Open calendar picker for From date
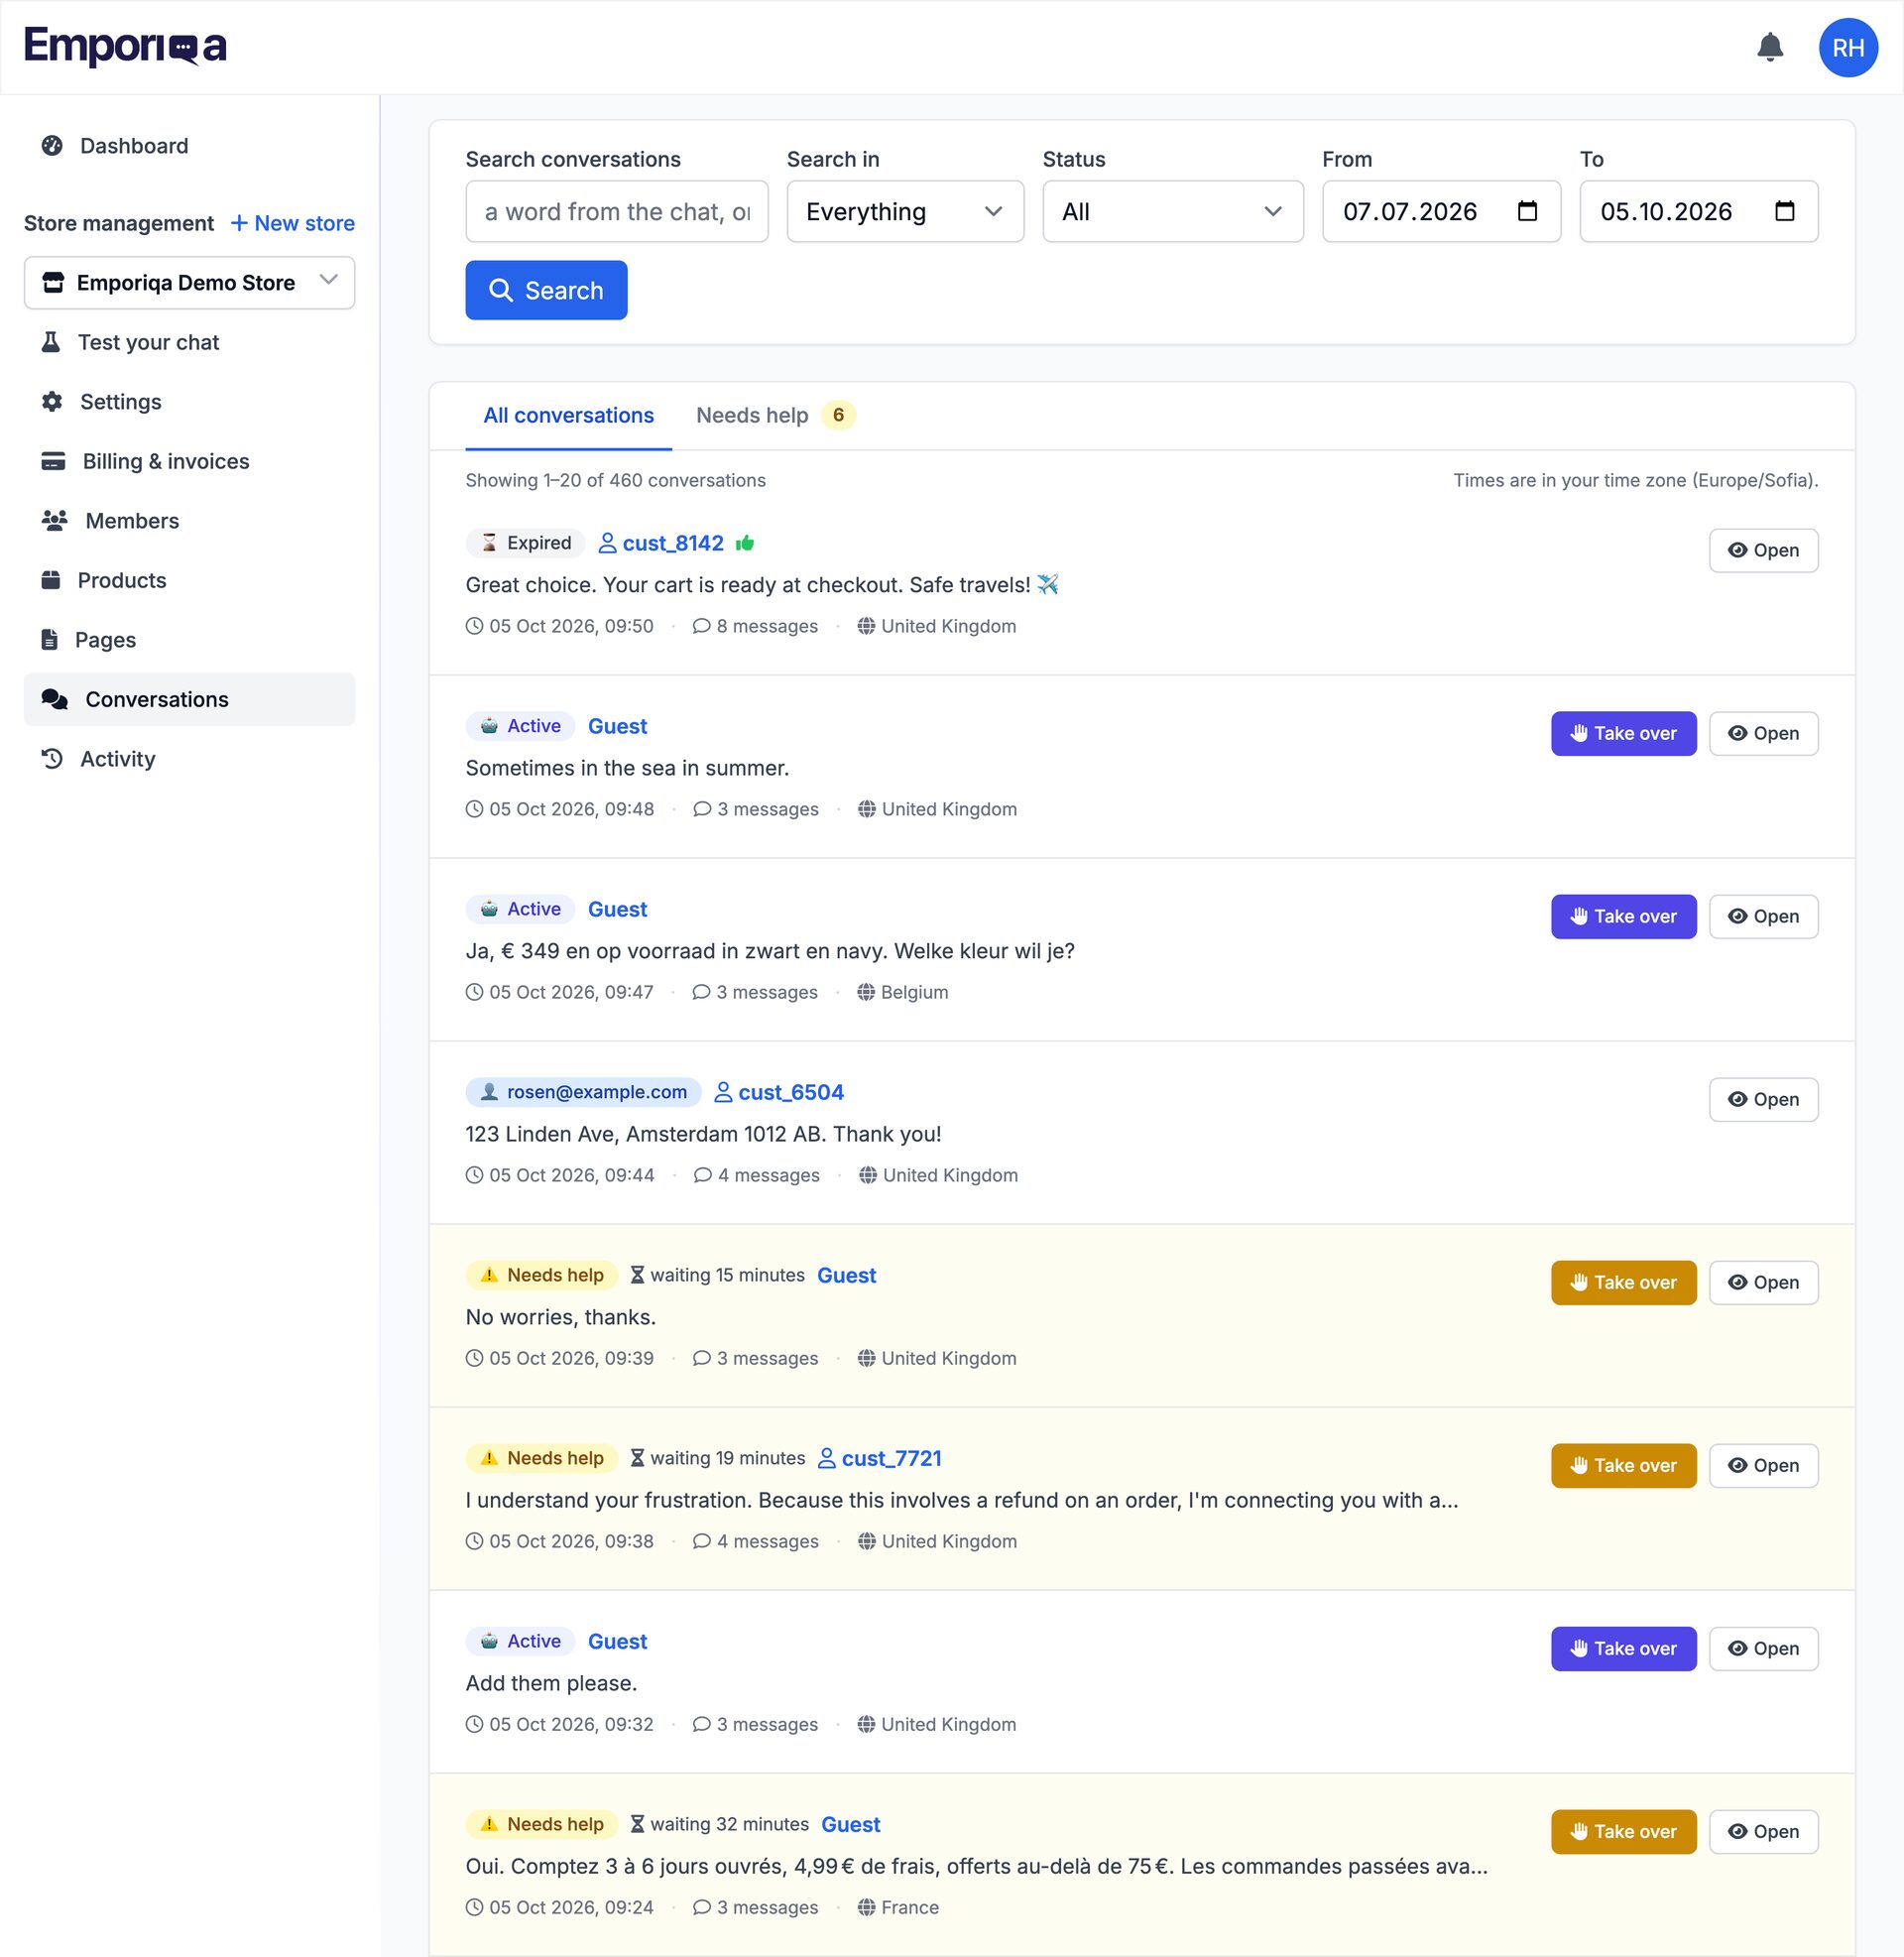Image resolution: width=1904 pixels, height=1957 pixels. click(x=1527, y=211)
